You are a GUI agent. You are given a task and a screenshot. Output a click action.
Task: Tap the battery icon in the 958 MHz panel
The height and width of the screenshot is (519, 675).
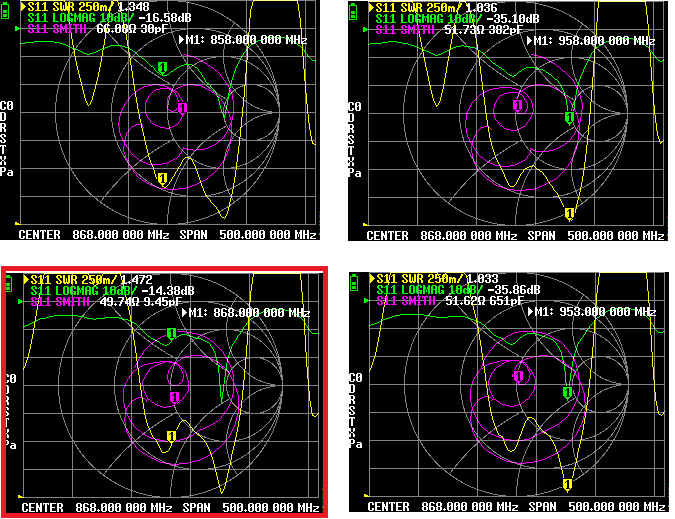(x=353, y=12)
